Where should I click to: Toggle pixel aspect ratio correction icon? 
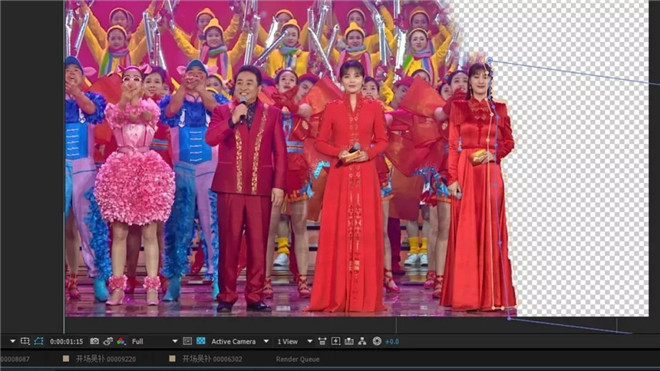point(322,342)
